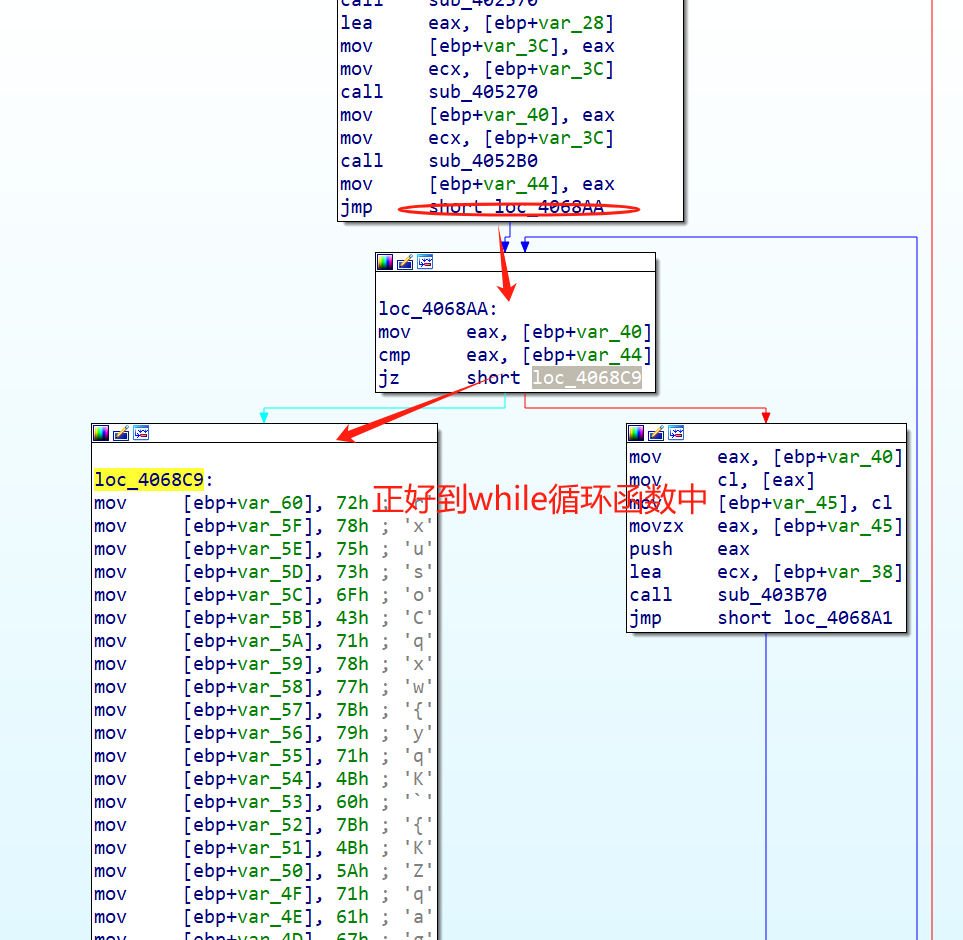
Task: Click the group nodes icon on loc_4068C9 block
Action: (x=140, y=433)
